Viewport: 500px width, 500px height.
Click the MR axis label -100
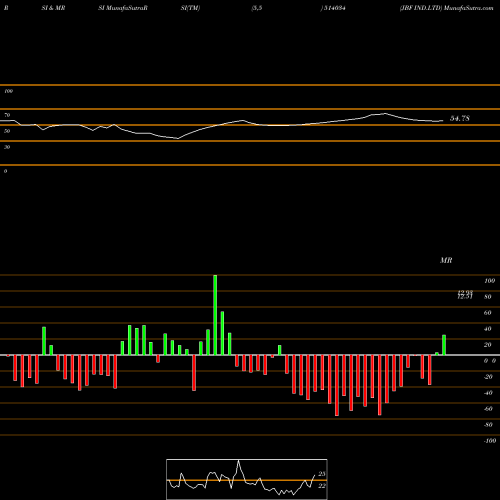(x=490, y=441)
